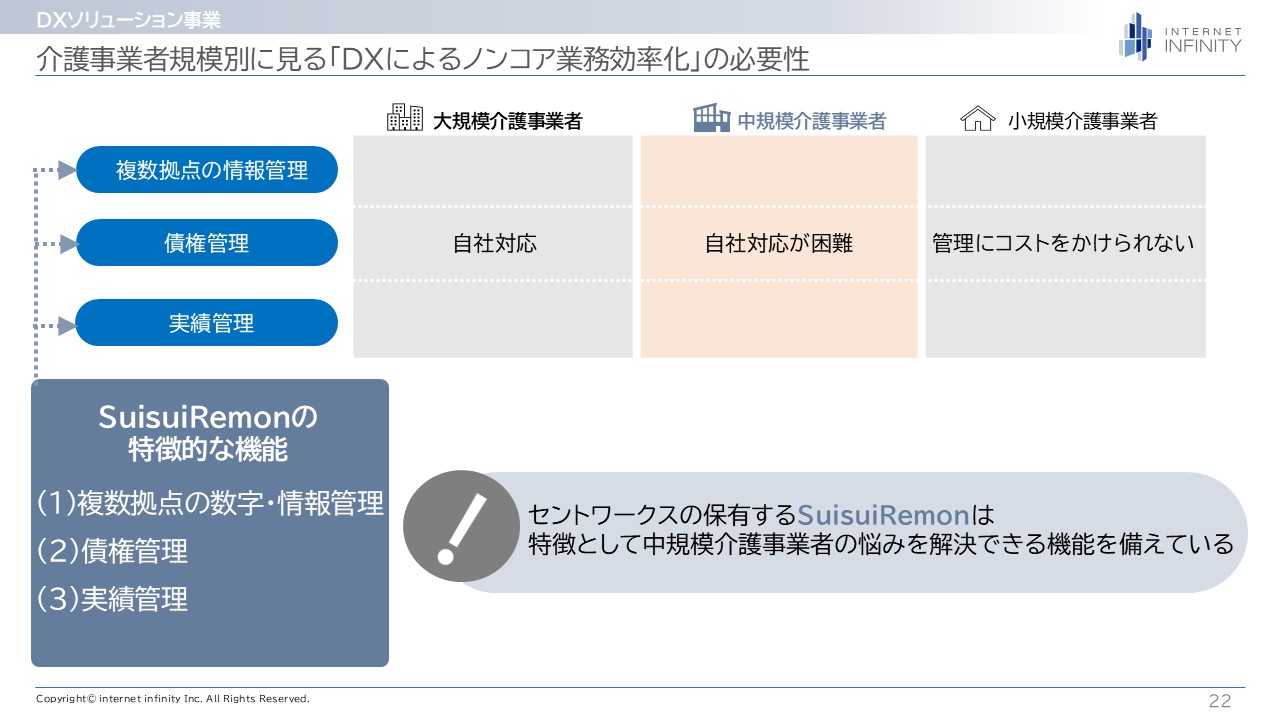Select the 実績管理 blue button
The image size is (1280, 720).
(x=207, y=323)
